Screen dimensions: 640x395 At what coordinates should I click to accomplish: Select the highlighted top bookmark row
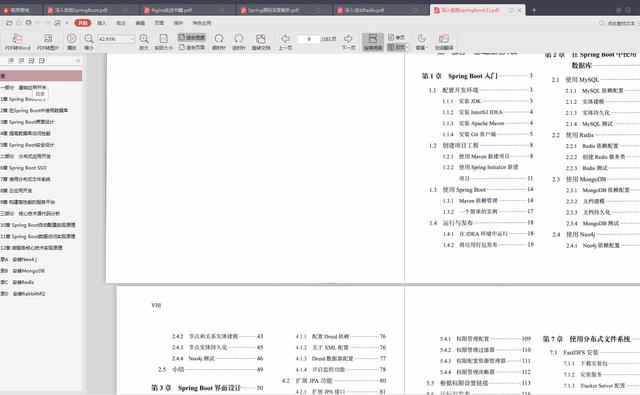[x=41, y=75]
